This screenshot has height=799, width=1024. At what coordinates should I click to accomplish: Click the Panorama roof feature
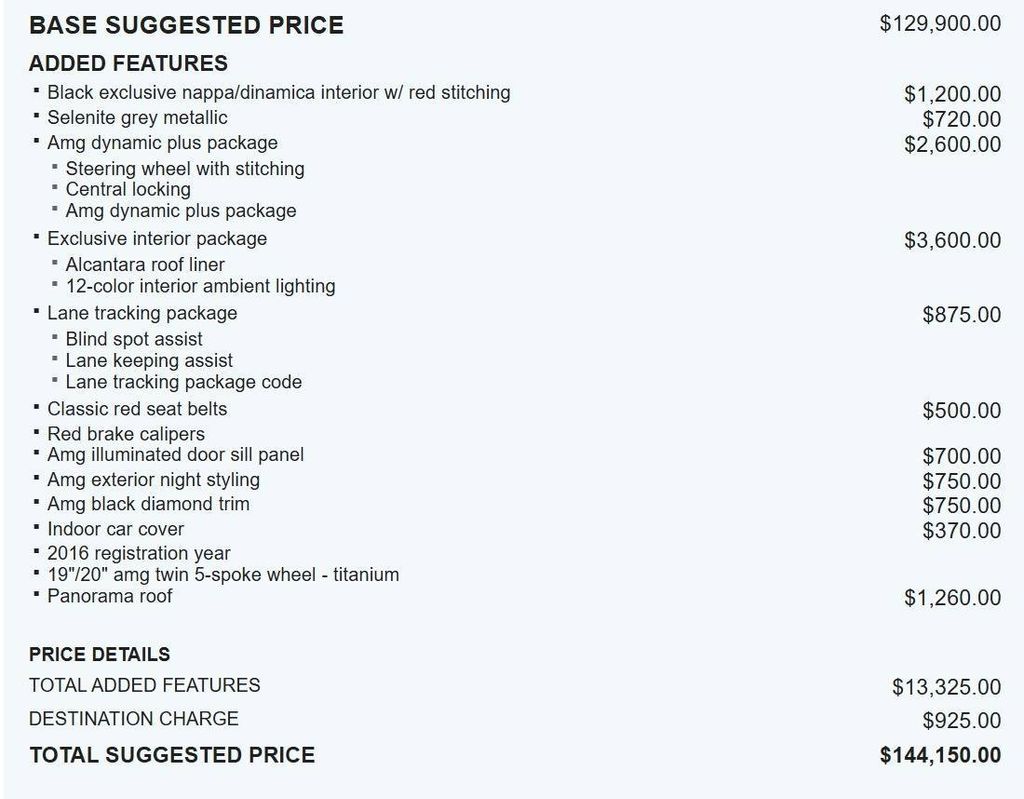click(110, 596)
